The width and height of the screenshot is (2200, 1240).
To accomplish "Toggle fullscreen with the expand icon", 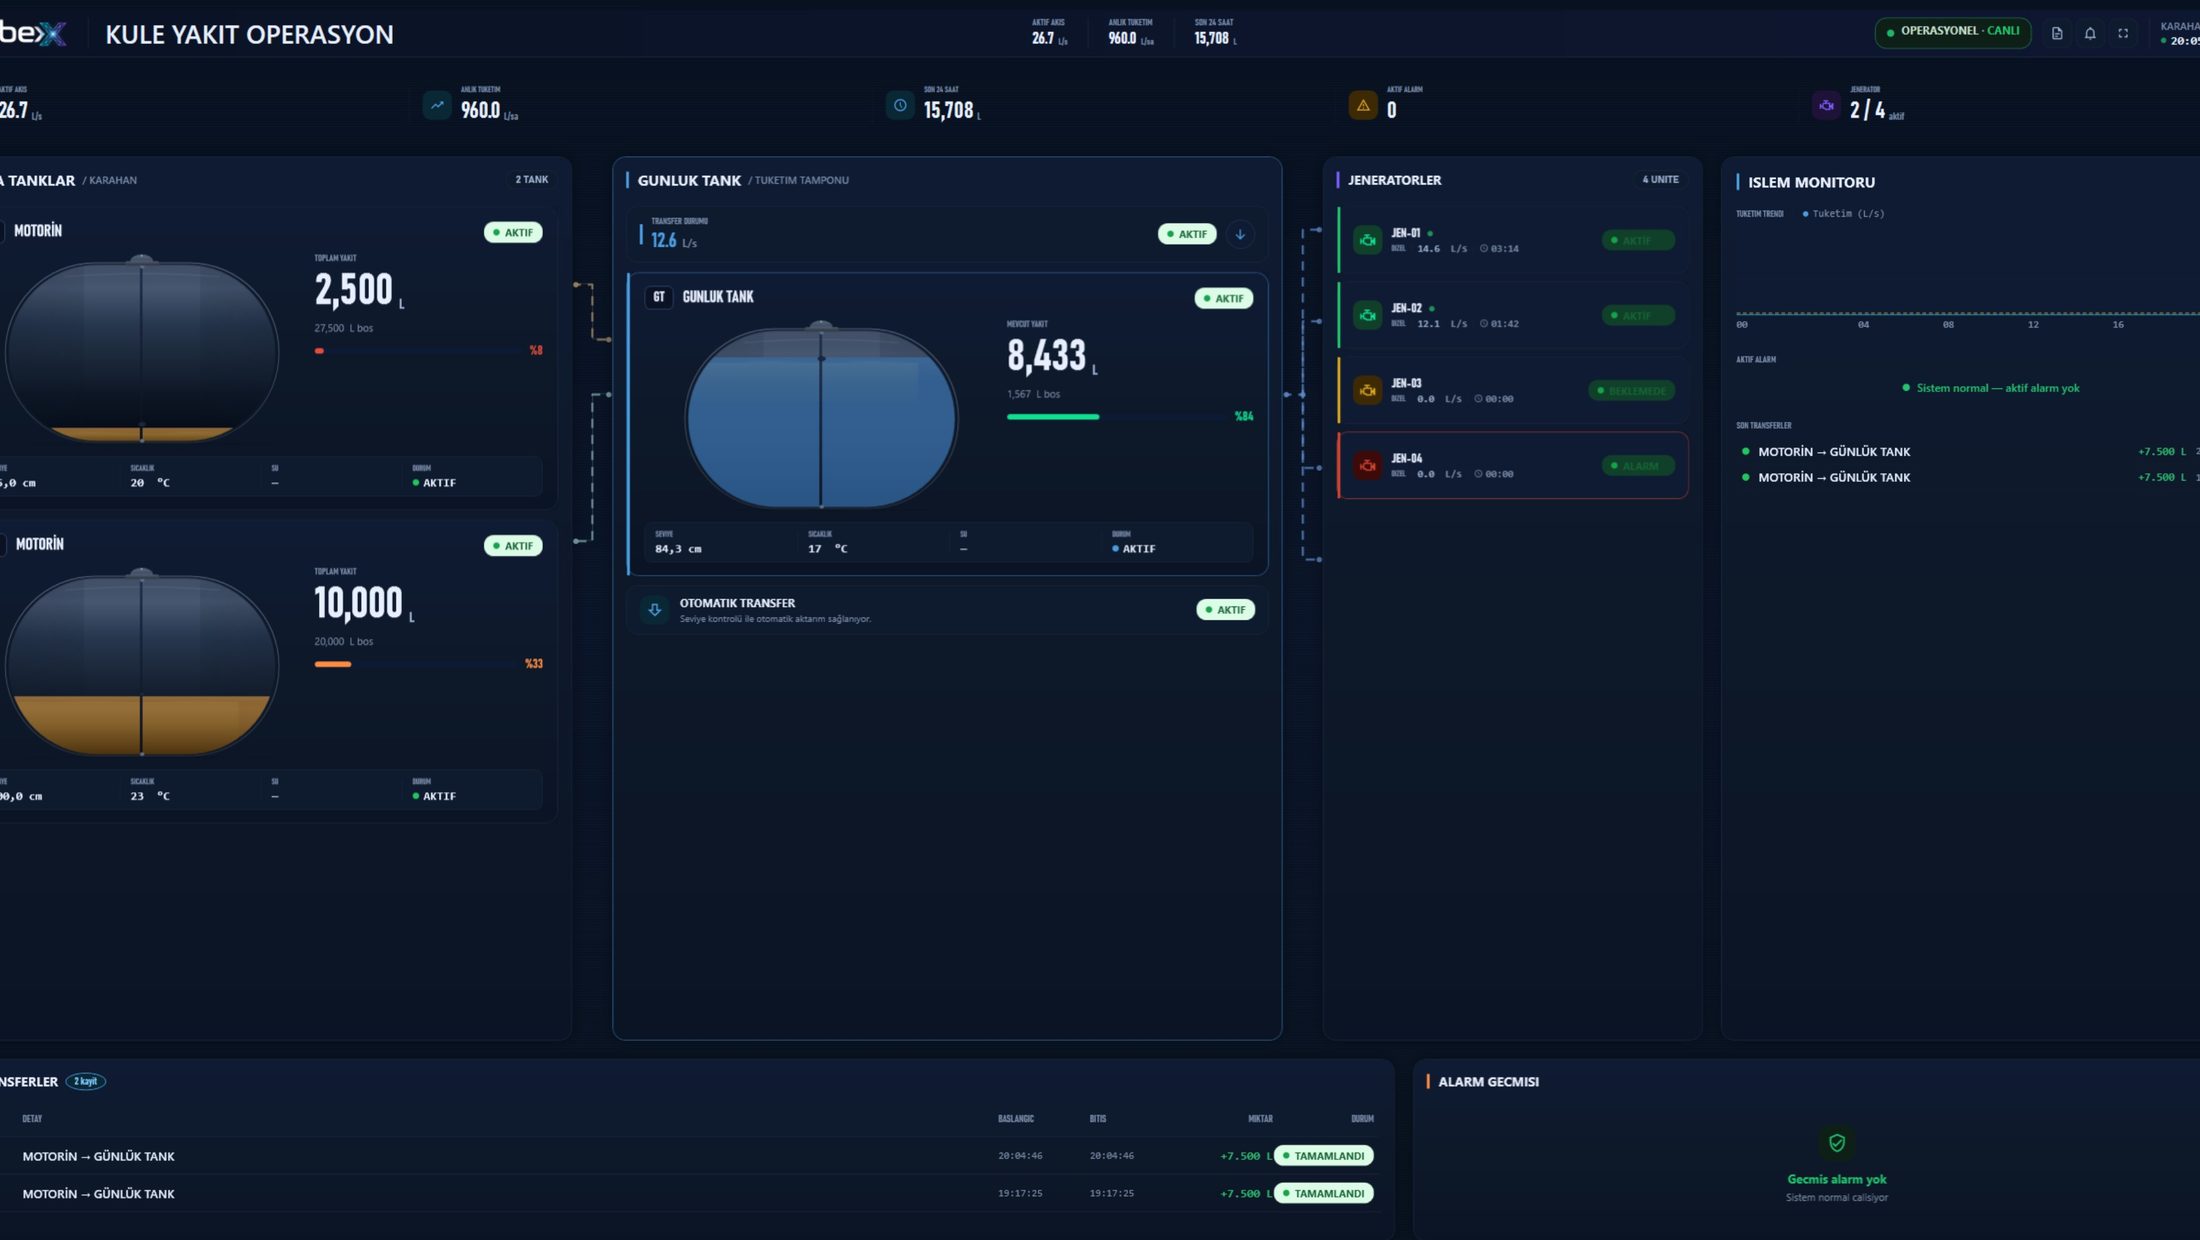I will pyautogui.click(x=2122, y=33).
